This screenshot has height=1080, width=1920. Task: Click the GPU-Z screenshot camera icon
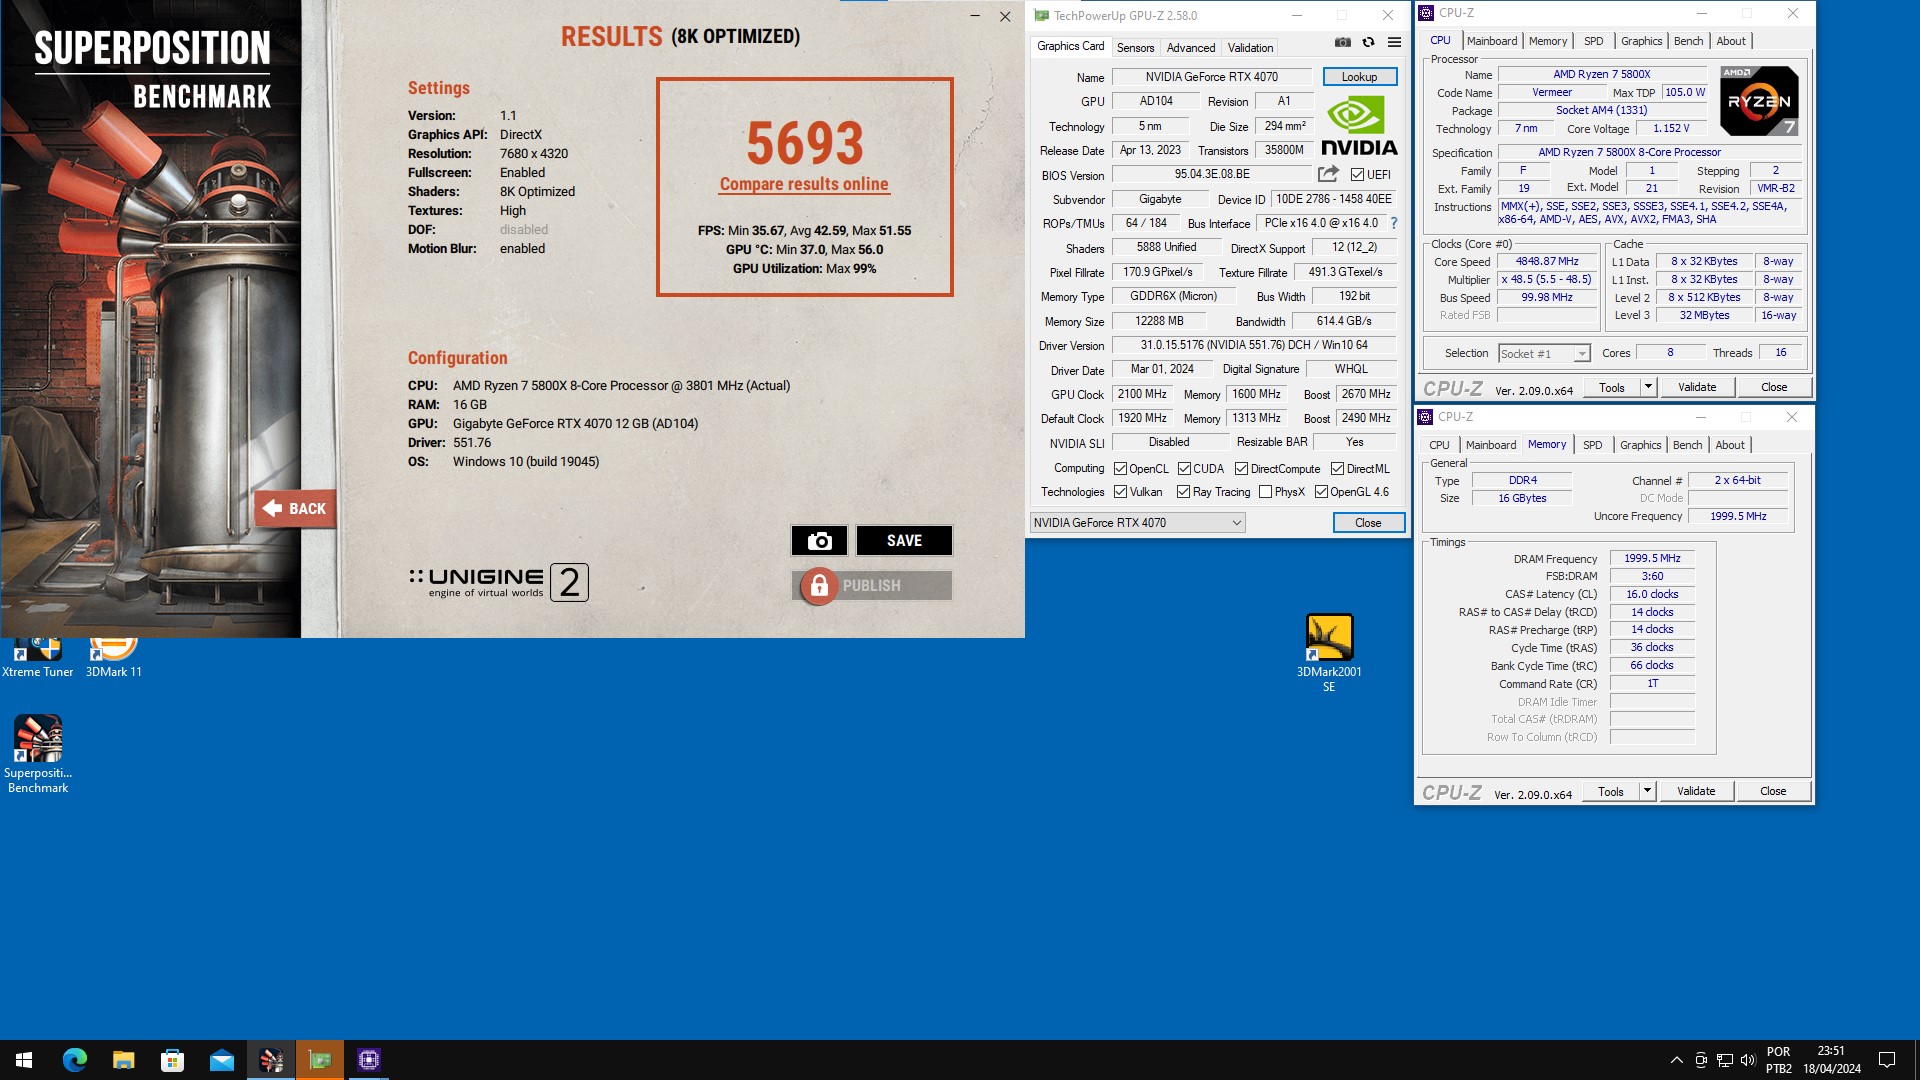coord(1342,42)
